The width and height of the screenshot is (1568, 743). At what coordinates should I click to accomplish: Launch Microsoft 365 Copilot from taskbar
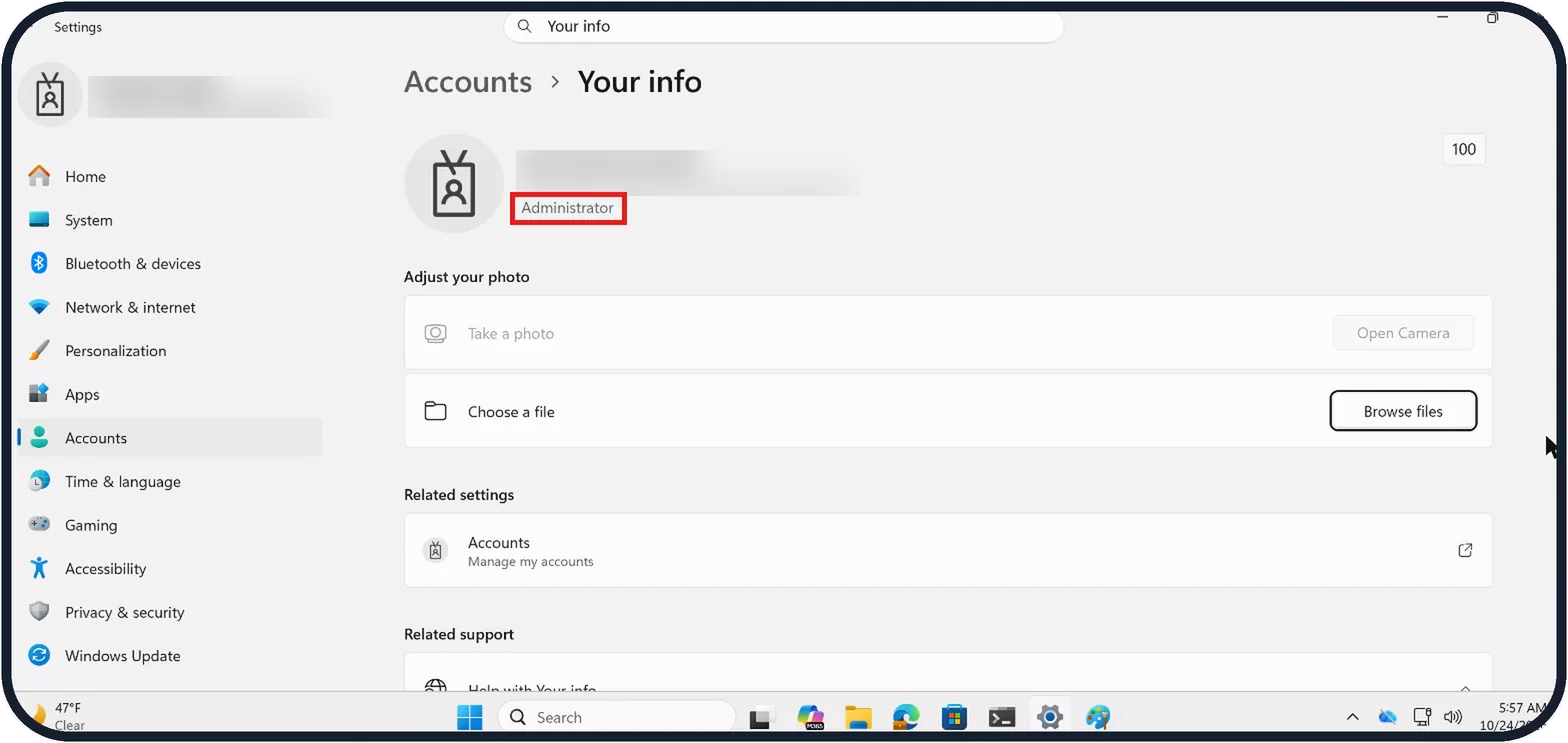(x=810, y=717)
